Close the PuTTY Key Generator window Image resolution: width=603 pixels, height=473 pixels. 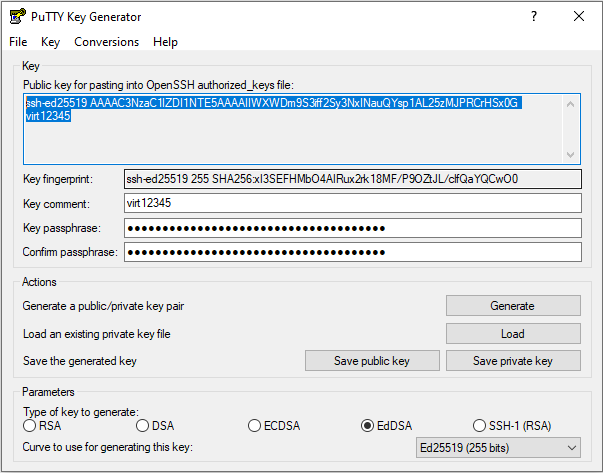click(x=579, y=17)
